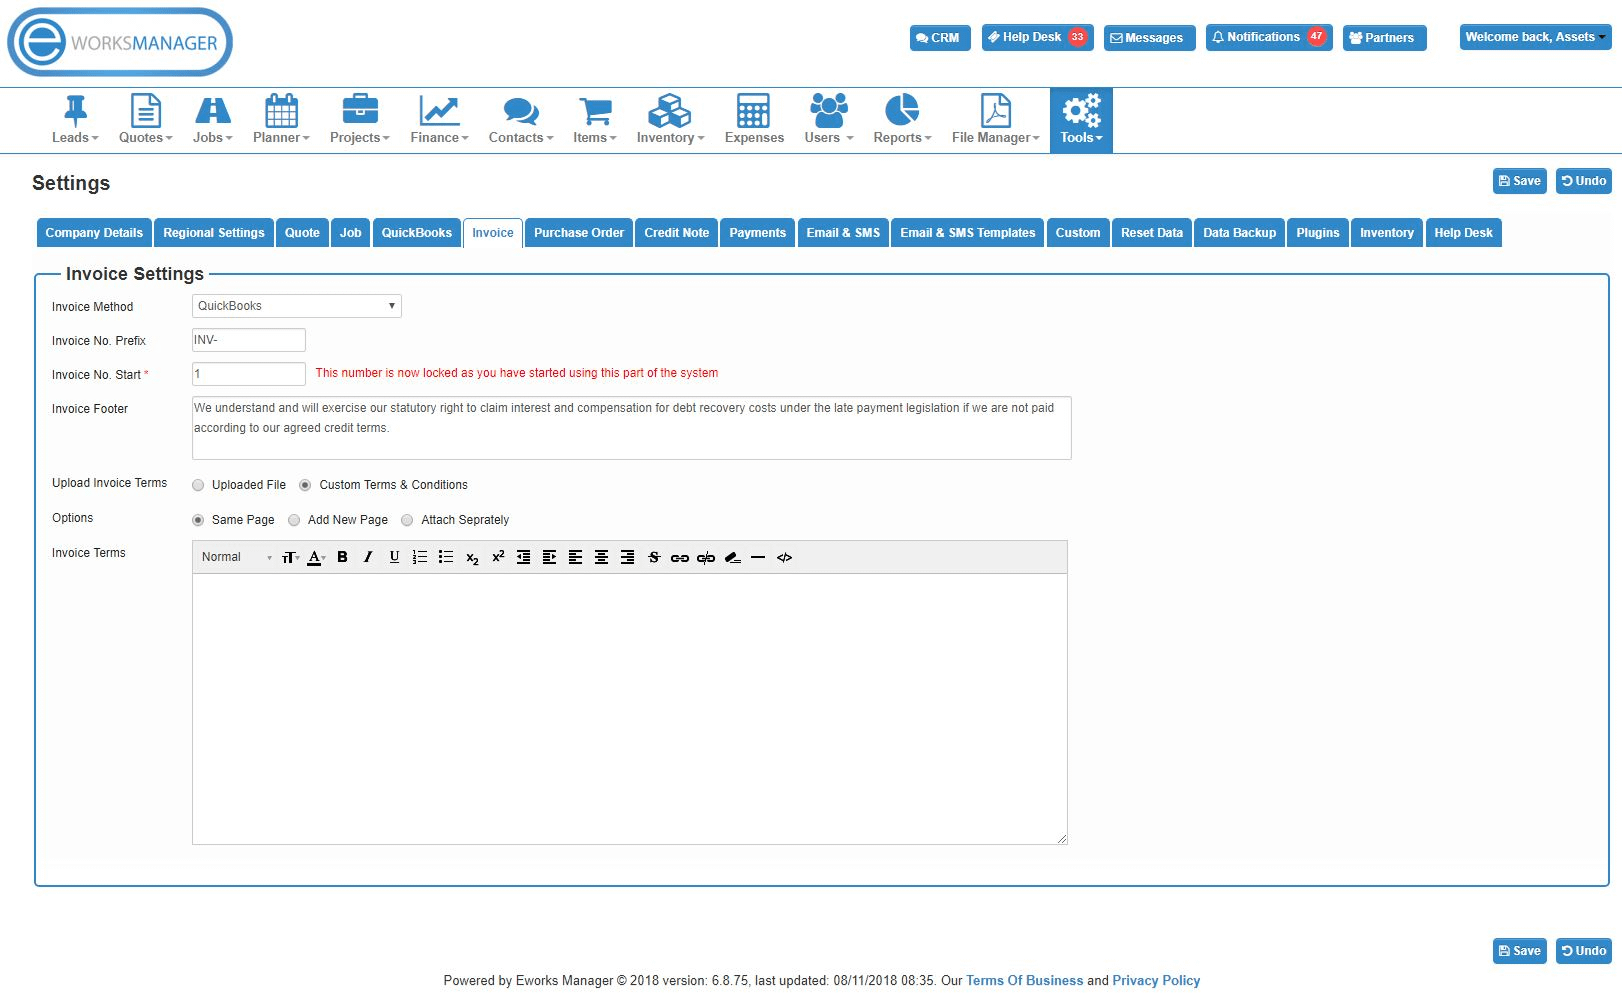1622x999 pixels.
Task: Select the Uploaded File option
Action: pos(198,485)
